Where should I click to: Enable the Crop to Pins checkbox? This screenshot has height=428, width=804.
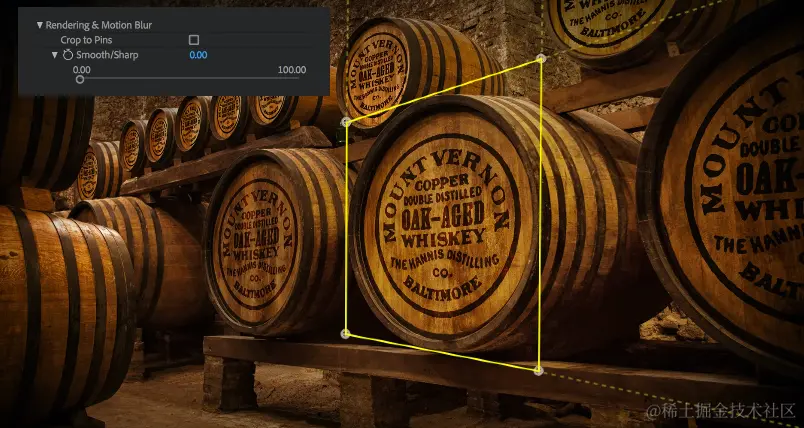(194, 40)
